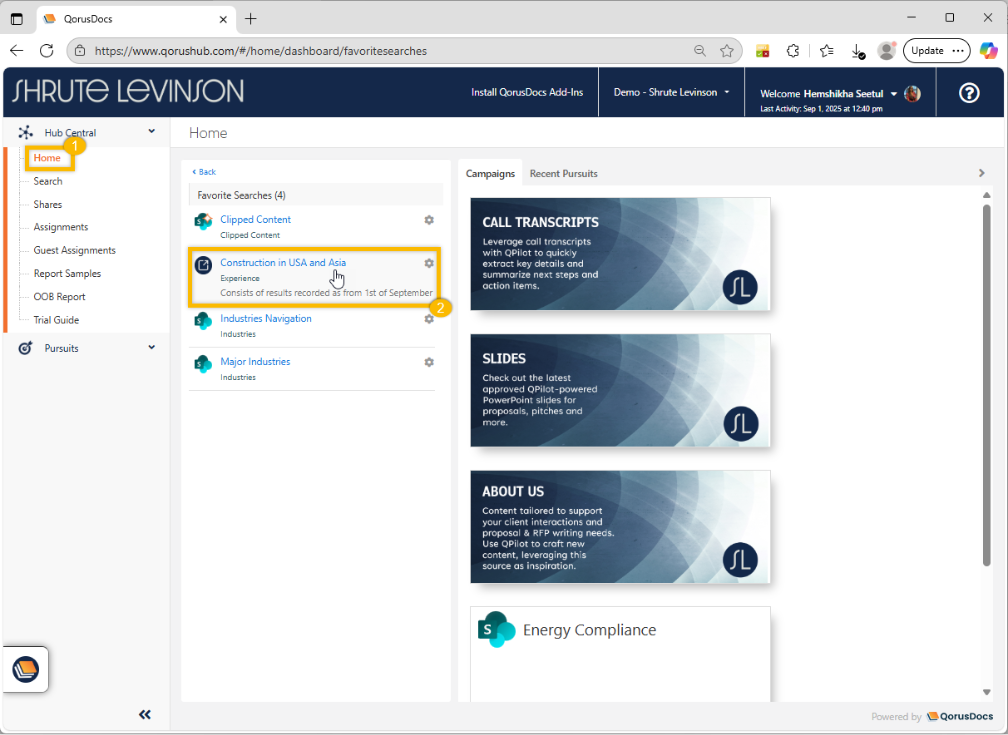Open the Call Transcripts campaign card
Viewport: 1008px width, 735px height.
(x=620, y=254)
